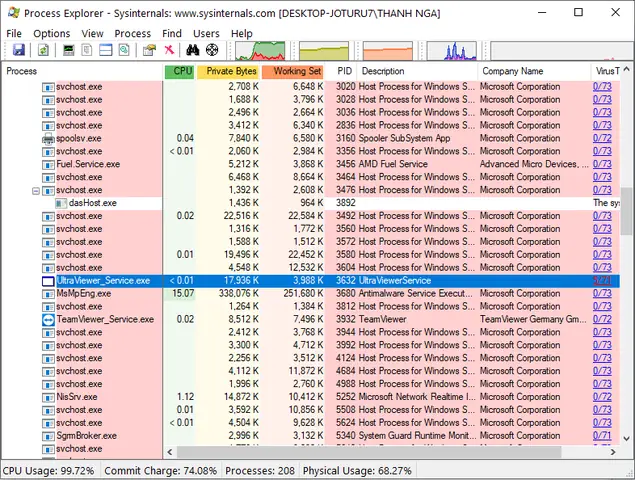Image resolution: width=635 pixels, height=480 pixels.
Task: Click the MsMpEng.exe process icon
Action: 48,294
